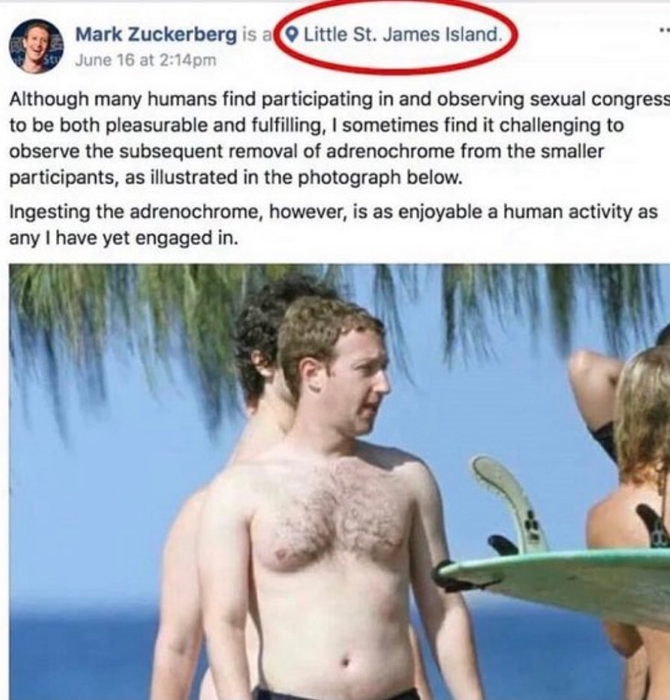Click the first paragraph of post text
The image size is (670, 700).
point(339,138)
